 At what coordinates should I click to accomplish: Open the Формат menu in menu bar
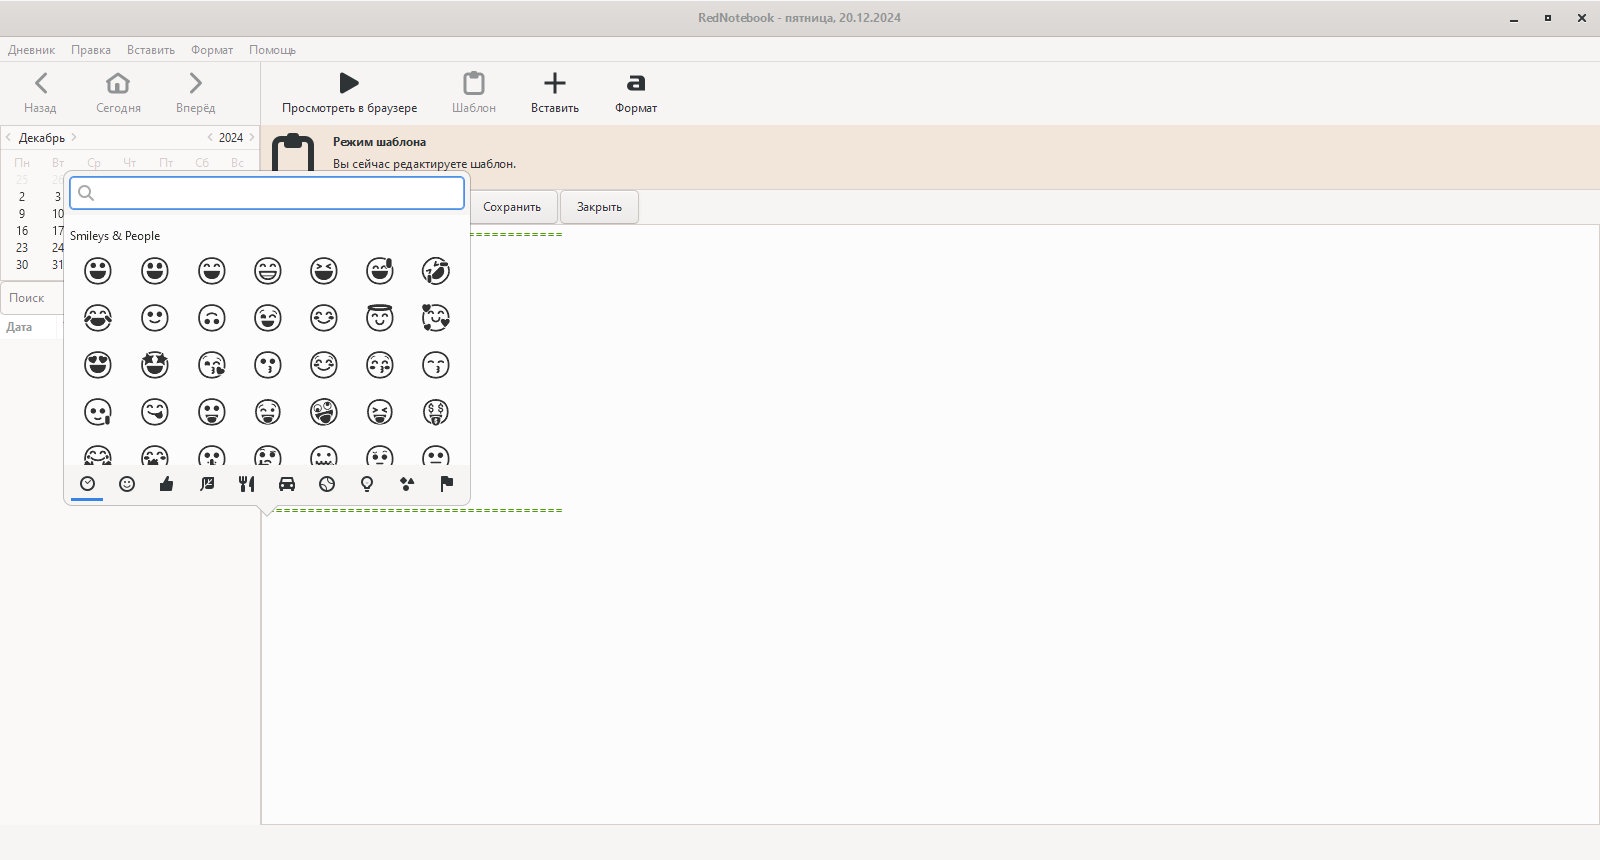[212, 50]
